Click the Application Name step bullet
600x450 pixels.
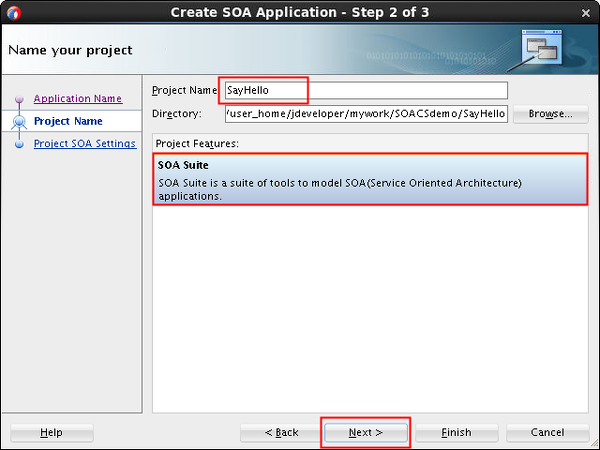19,99
